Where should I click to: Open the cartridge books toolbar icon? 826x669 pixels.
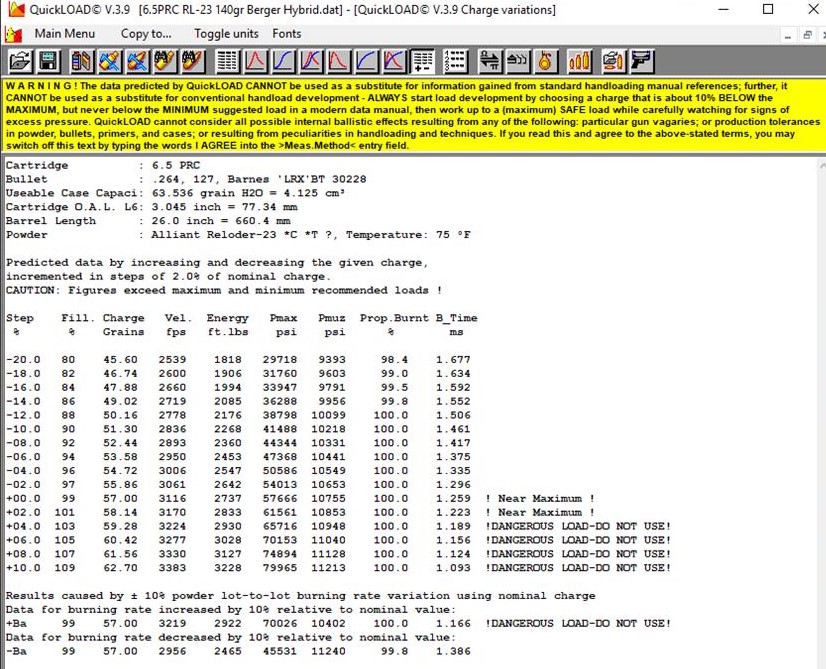click(81, 61)
